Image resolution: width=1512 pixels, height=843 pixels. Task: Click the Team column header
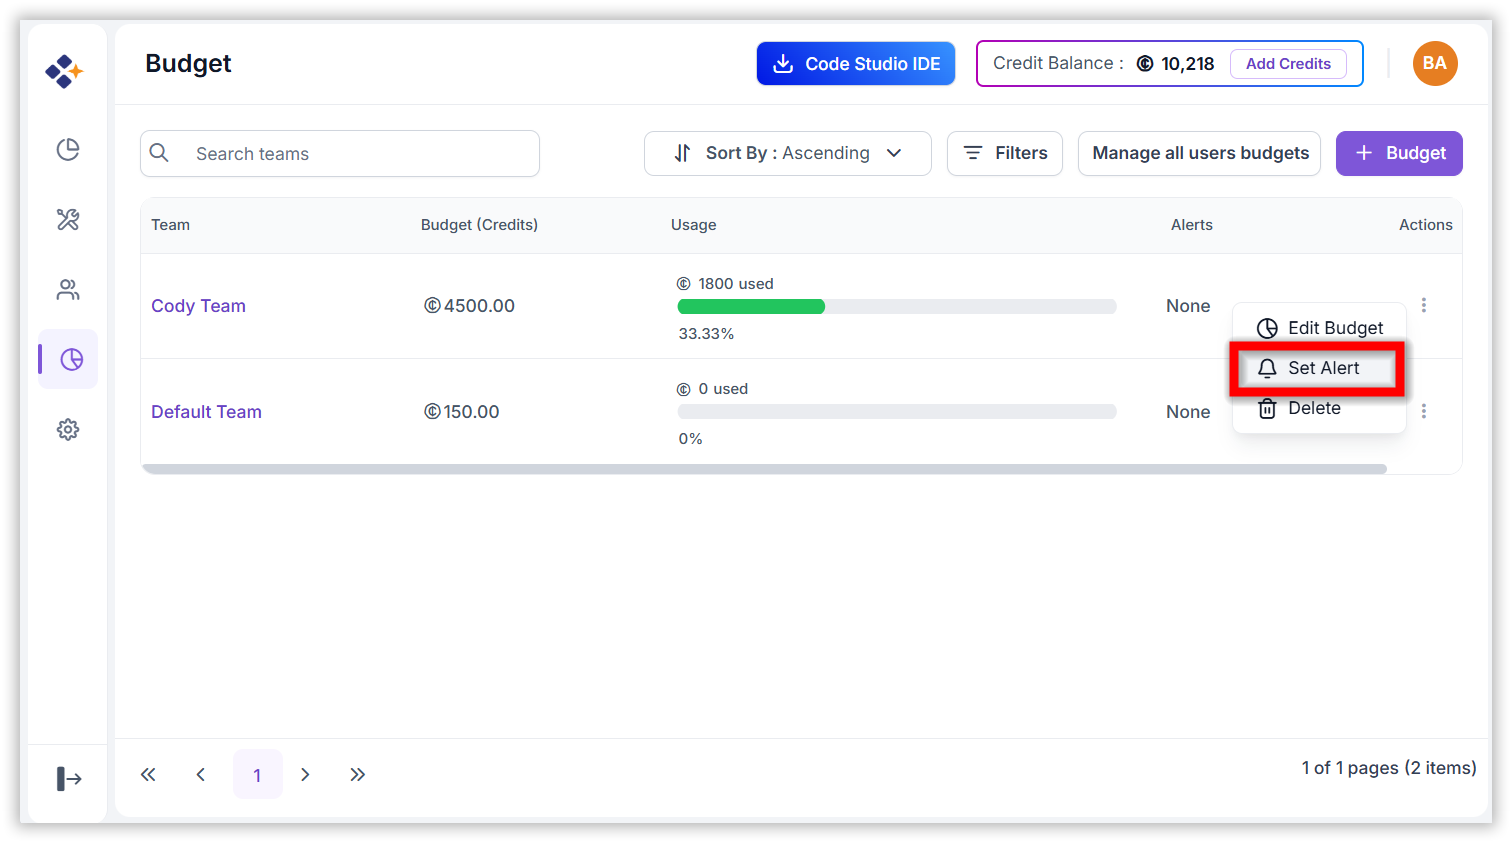pyautogui.click(x=170, y=225)
